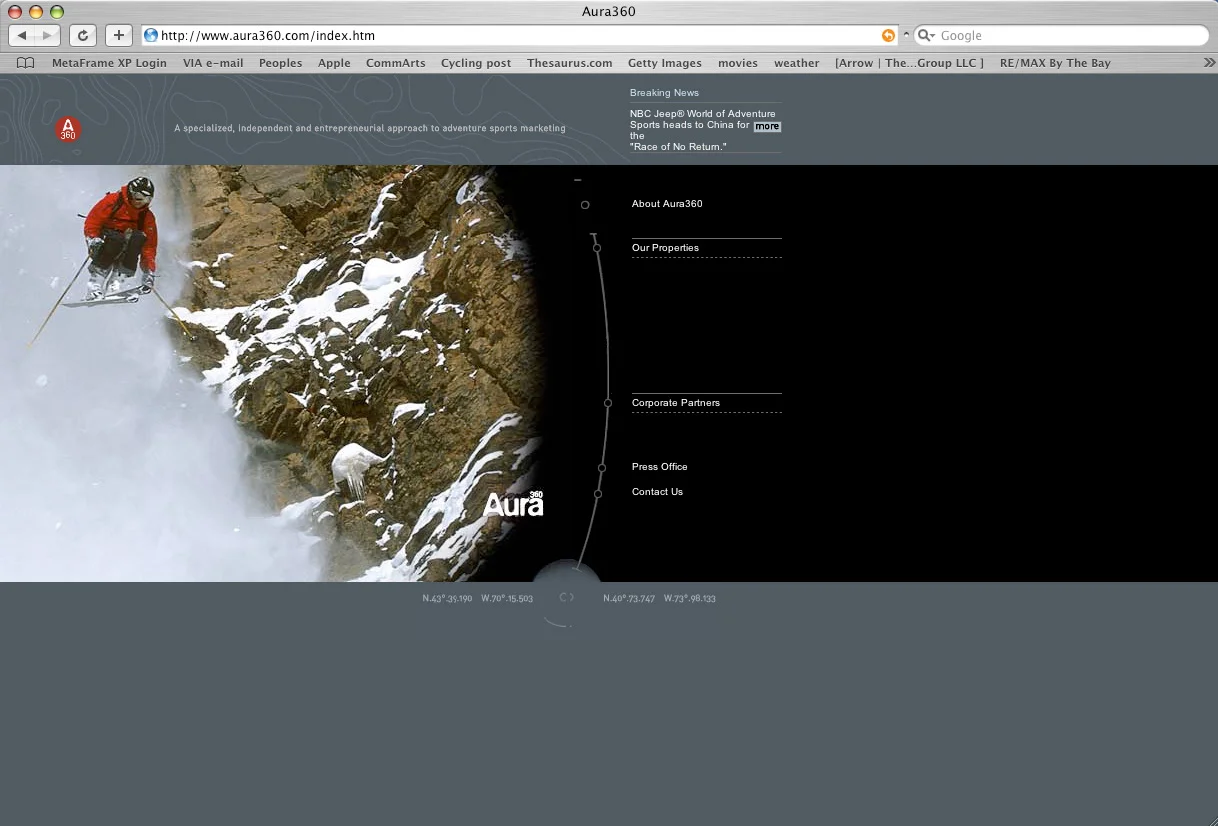Screen dimensions: 1218x826
Task: Open the Arrow | The...Group LLC bookmark
Action: tap(909, 63)
